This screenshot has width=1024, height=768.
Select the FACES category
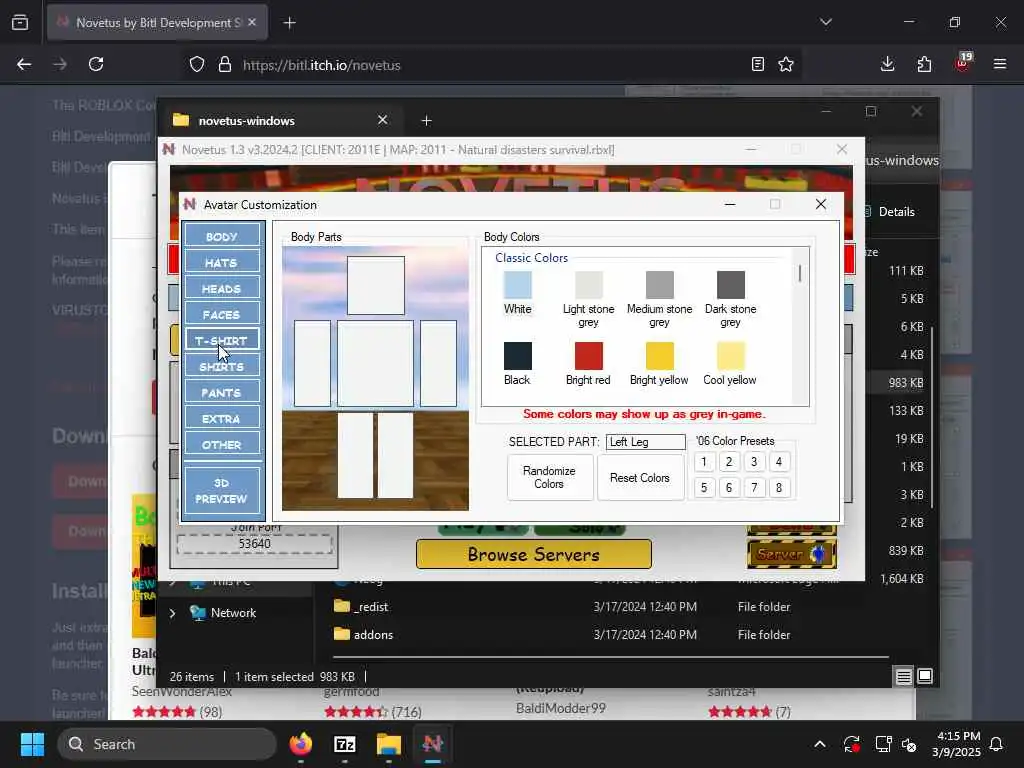pyautogui.click(x=222, y=314)
